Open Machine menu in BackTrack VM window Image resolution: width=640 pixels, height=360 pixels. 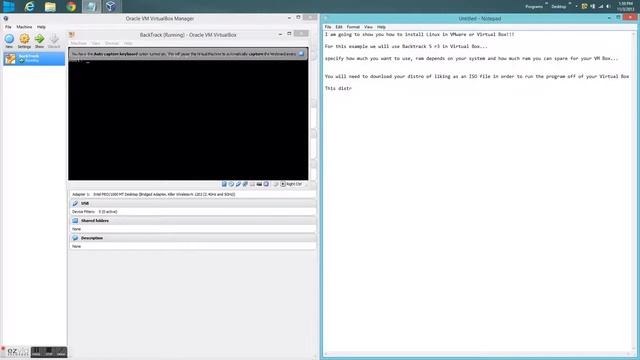click(79, 43)
